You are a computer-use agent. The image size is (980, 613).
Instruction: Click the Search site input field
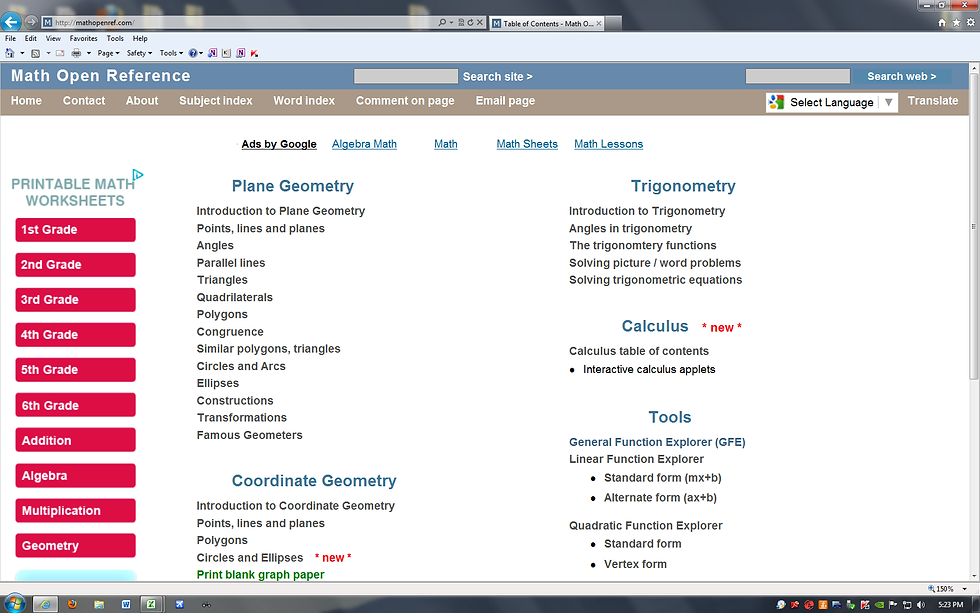pos(405,76)
